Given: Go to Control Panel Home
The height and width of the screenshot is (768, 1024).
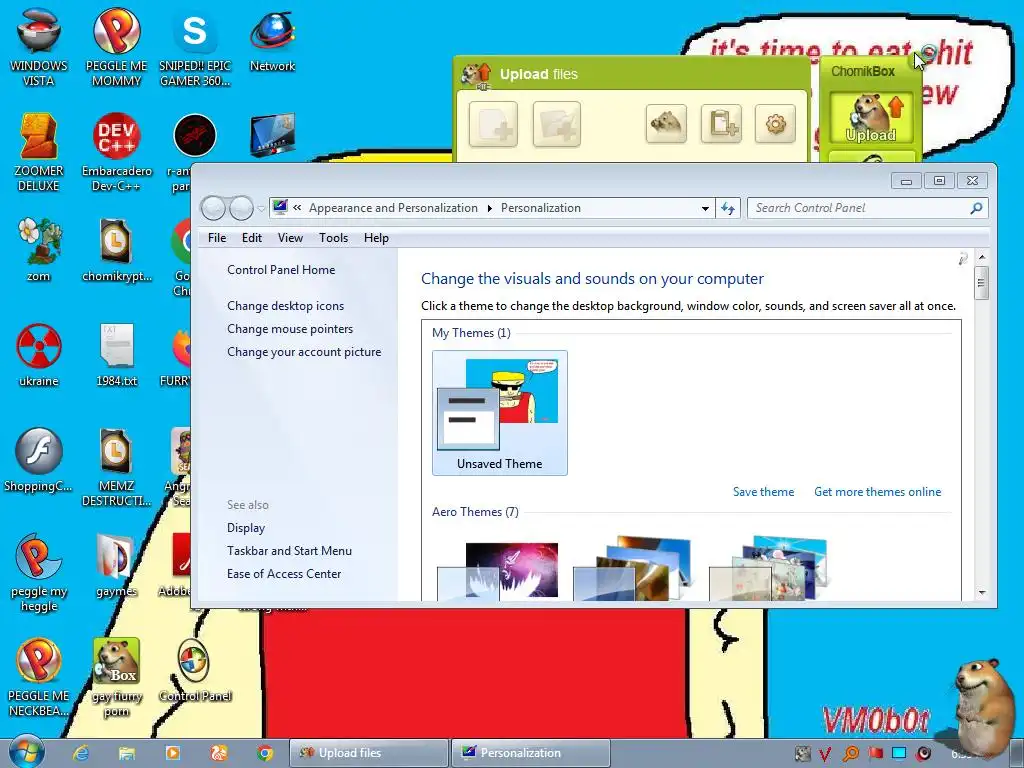Looking at the screenshot, I should (x=281, y=270).
